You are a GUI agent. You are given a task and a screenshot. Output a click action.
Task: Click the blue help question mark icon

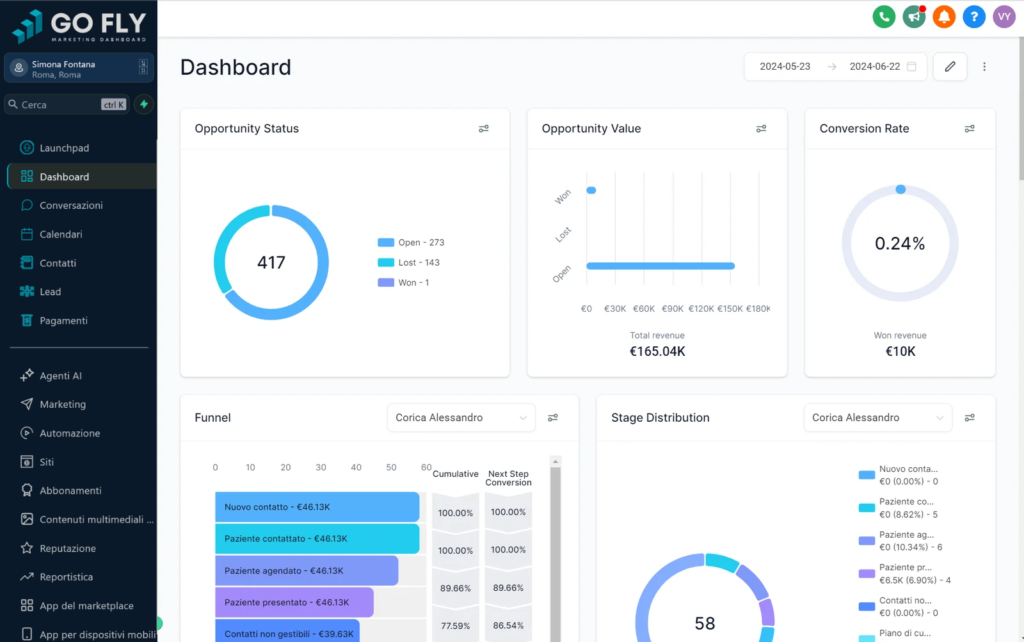(973, 16)
